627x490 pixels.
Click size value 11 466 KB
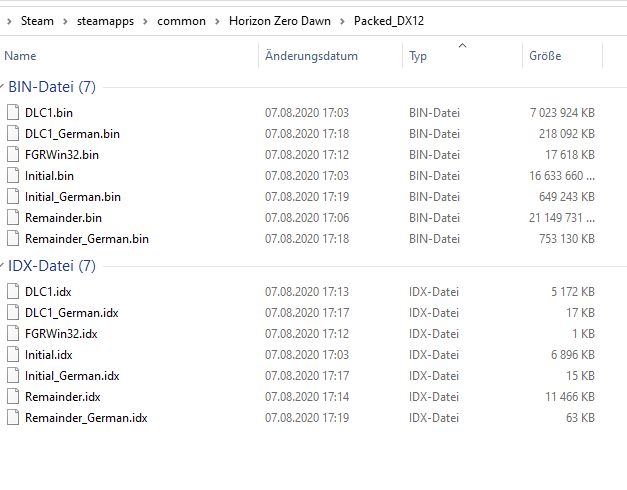click(570, 397)
